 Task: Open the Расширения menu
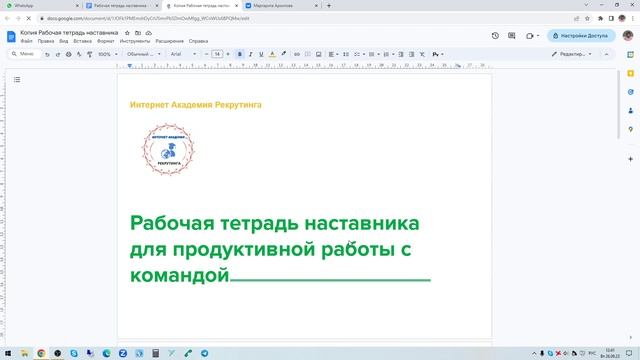(x=169, y=41)
